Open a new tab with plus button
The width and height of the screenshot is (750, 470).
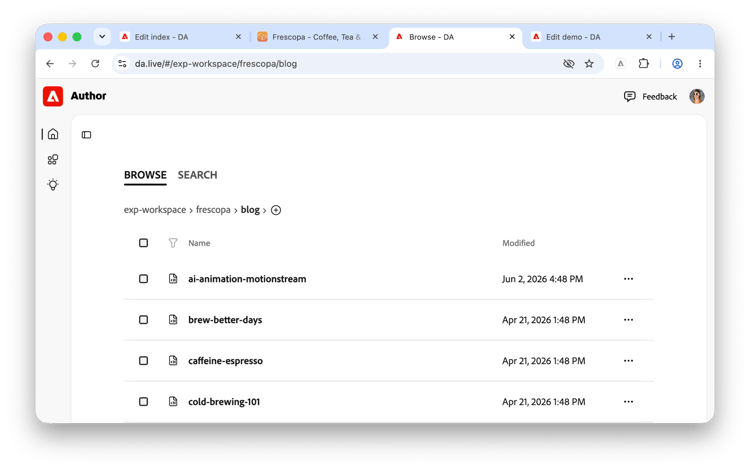tap(672, 37)
